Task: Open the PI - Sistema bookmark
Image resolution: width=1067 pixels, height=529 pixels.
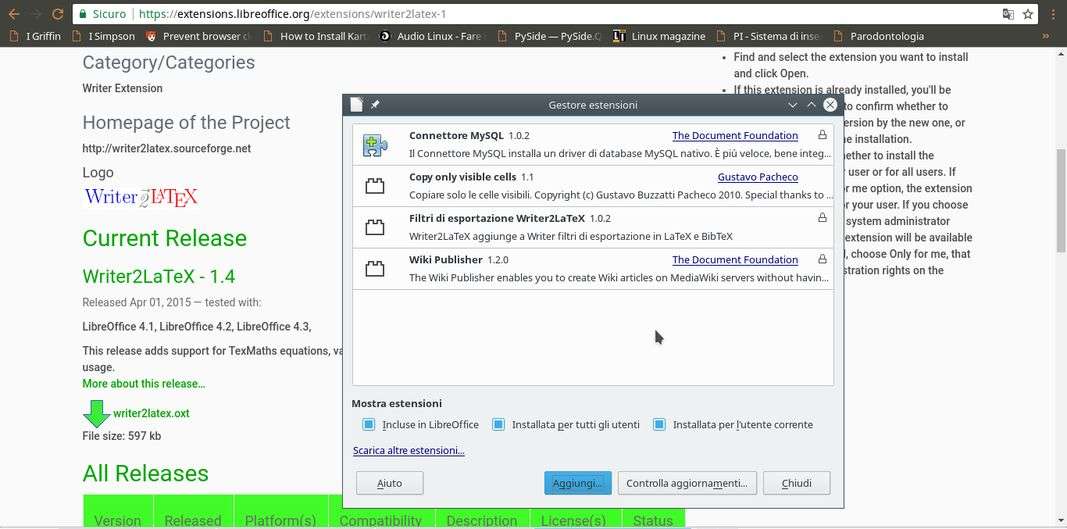Action: click(x=768, y=36)
